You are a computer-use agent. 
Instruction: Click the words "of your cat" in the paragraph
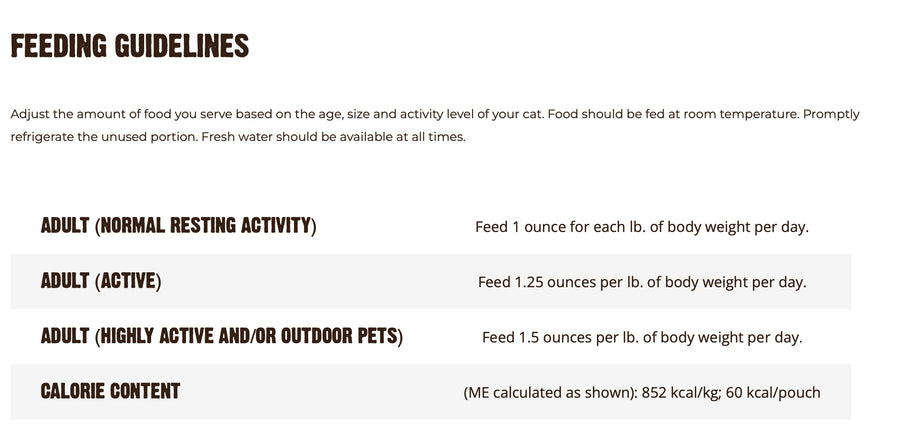click(x=510, y=114)
